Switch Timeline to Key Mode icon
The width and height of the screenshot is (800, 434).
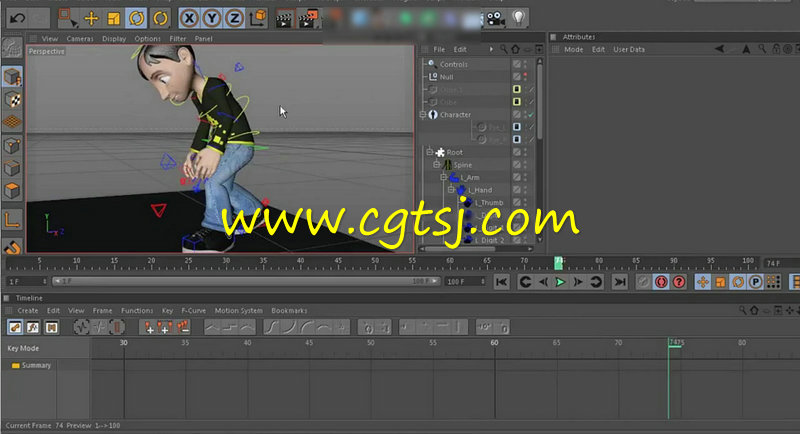tap(15, 327)
